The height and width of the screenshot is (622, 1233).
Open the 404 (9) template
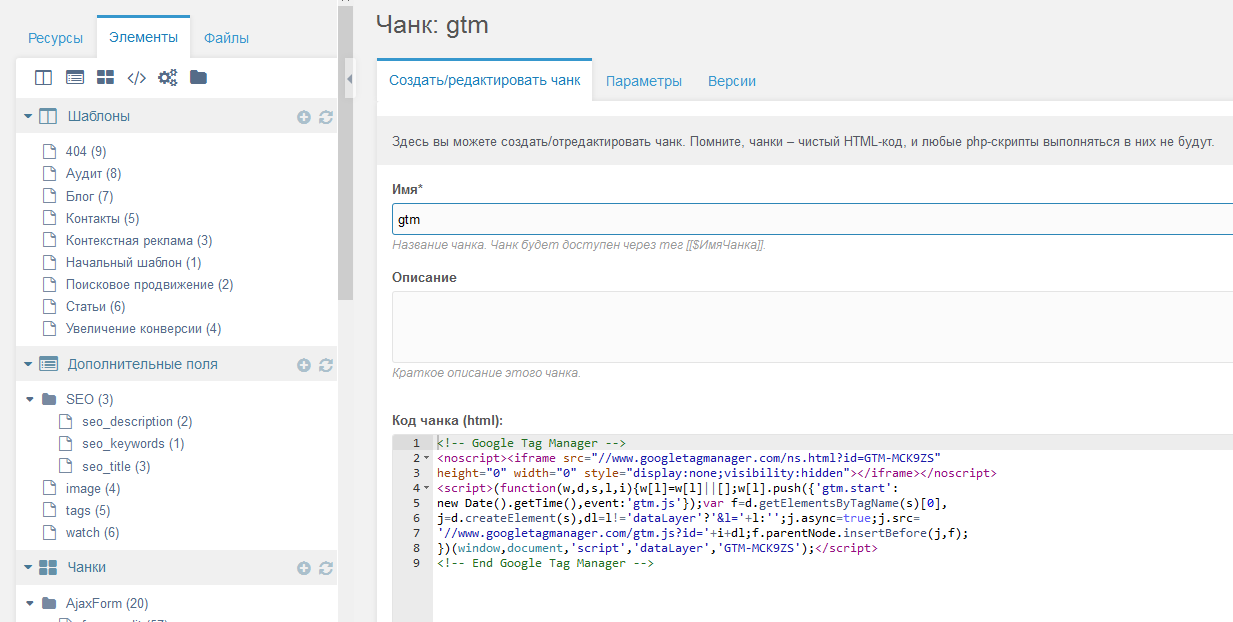[86, 152]
